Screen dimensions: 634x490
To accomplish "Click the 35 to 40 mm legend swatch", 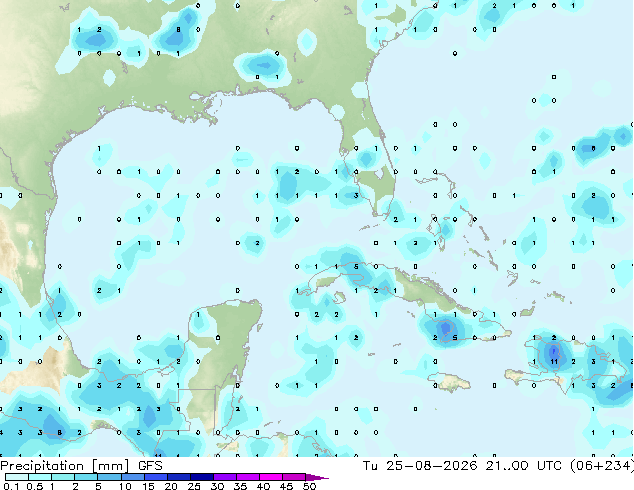I will coord(247,477).
